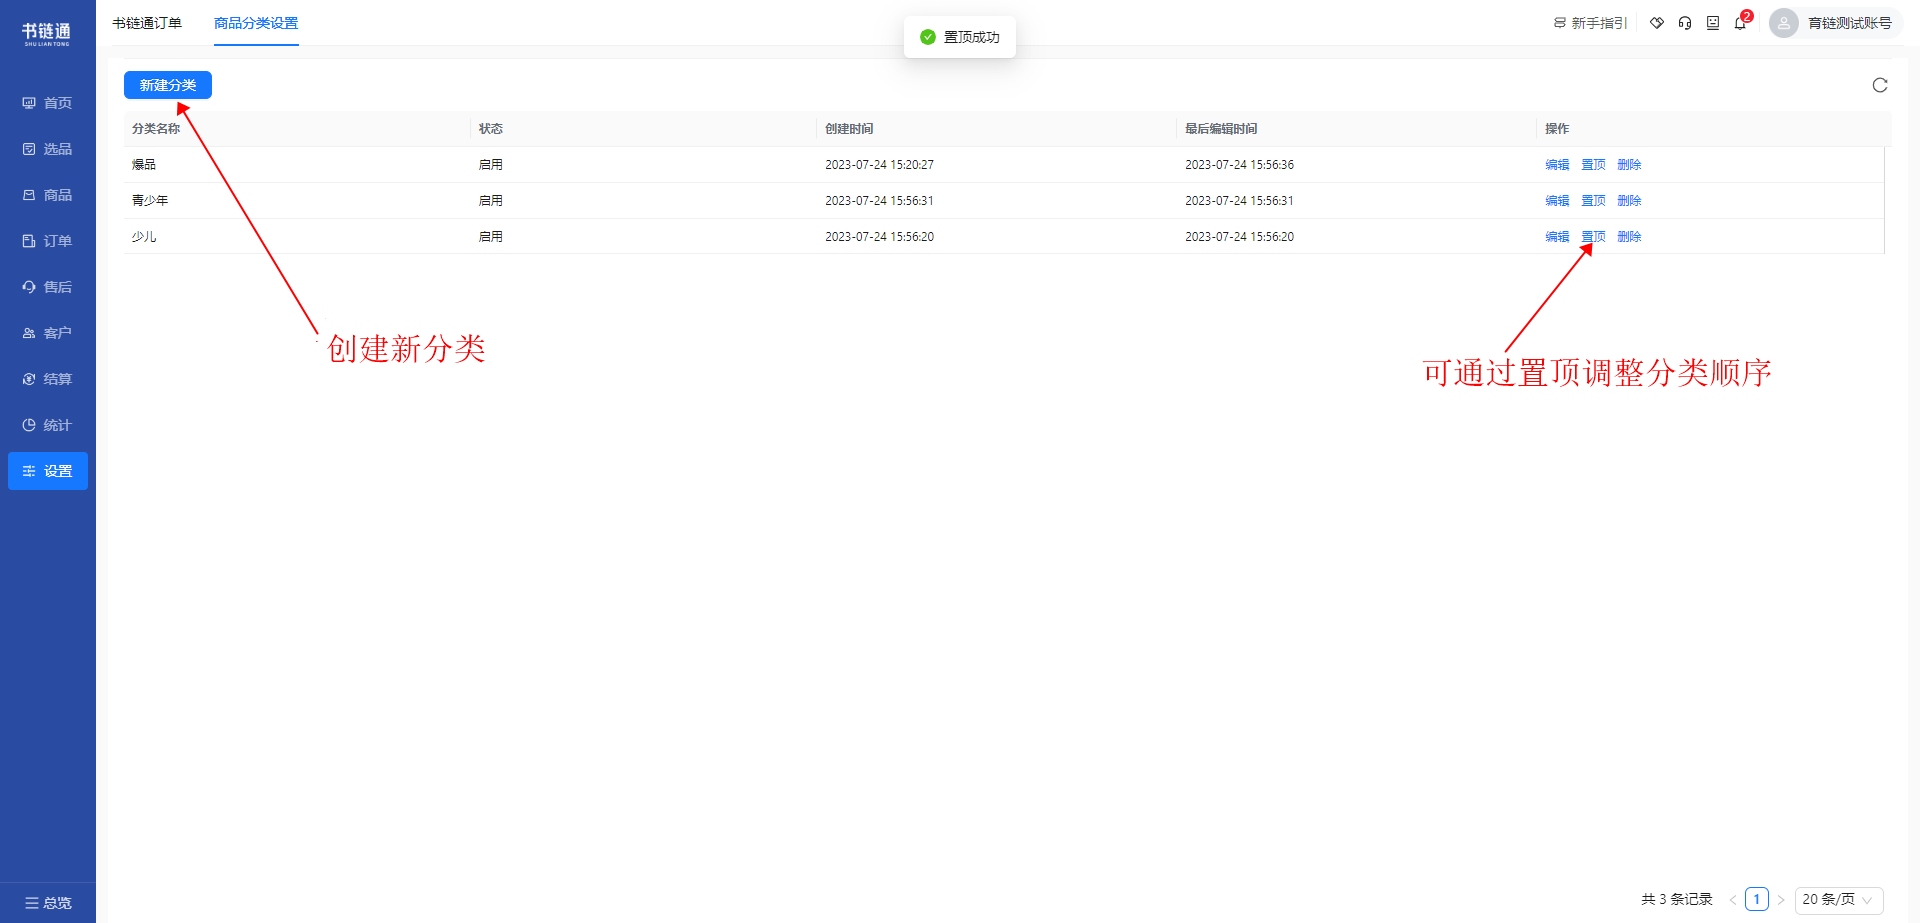Click 创建时间 column header
Image resolution: width=1920 pixels, height=923 pixels.
click(849, 129)
